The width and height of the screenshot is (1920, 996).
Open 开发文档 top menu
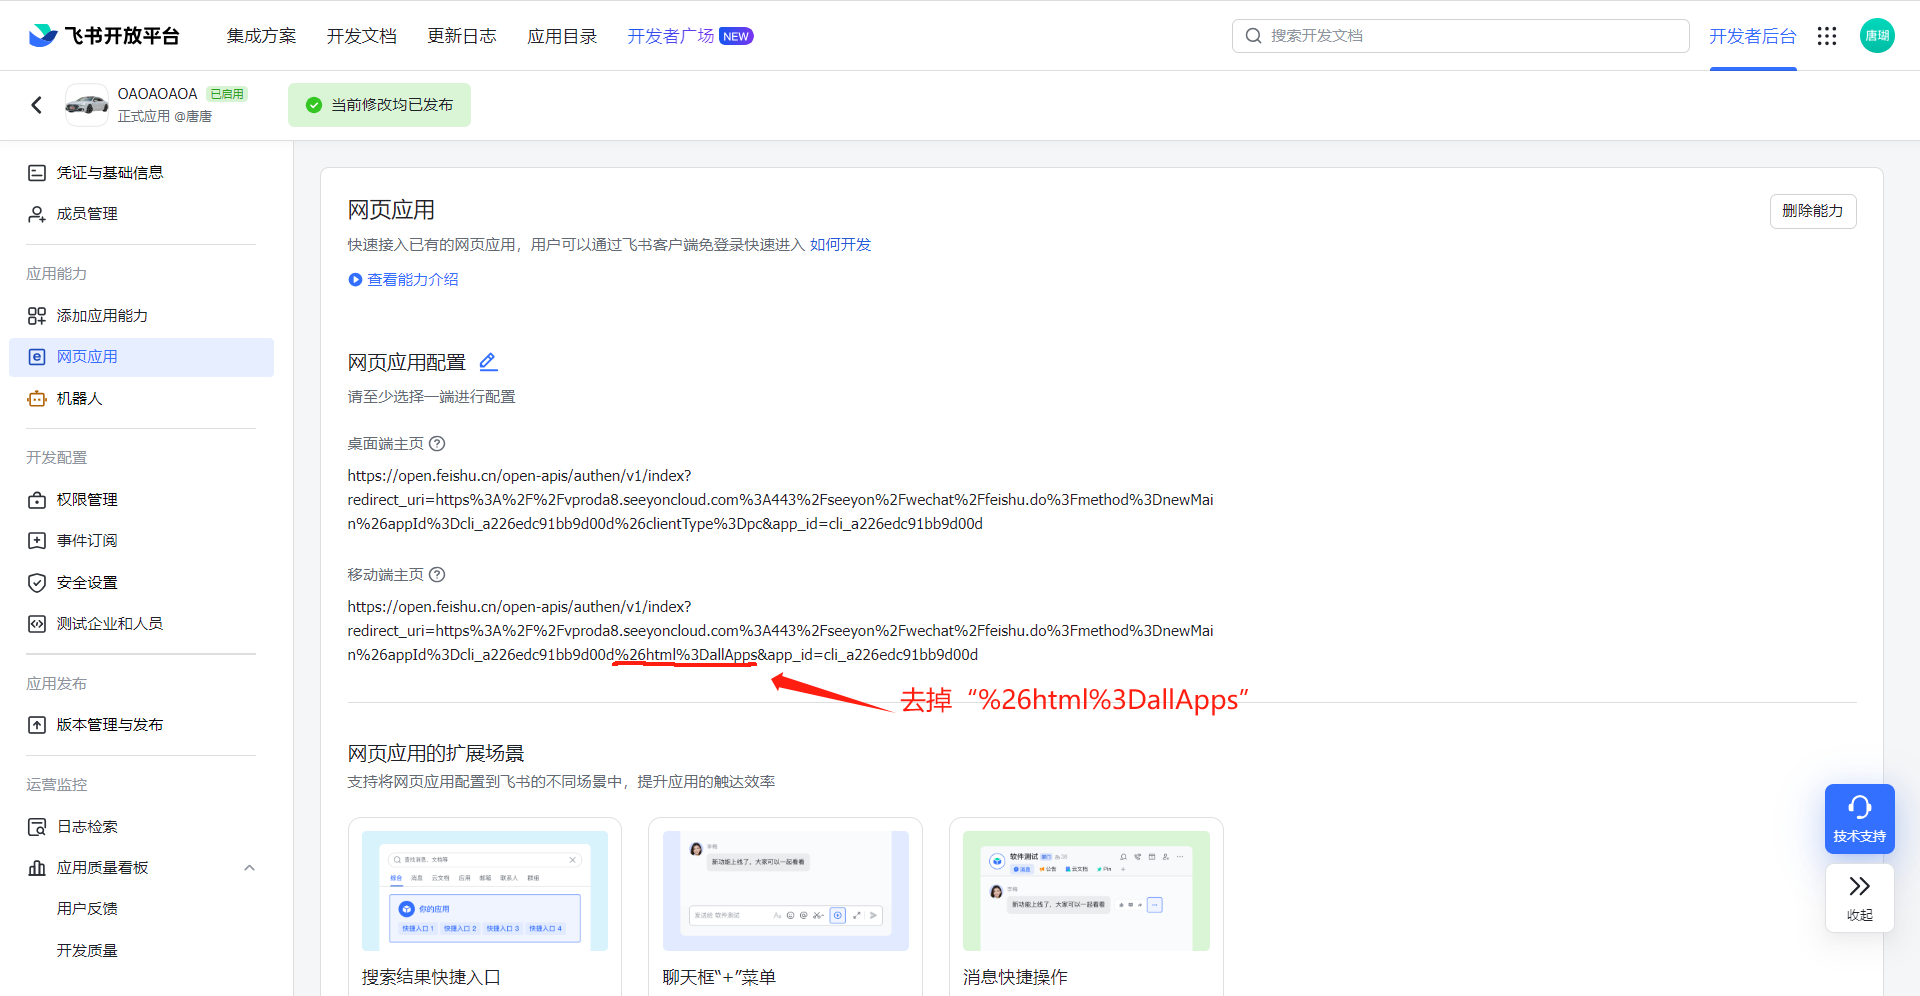[362, 36]
